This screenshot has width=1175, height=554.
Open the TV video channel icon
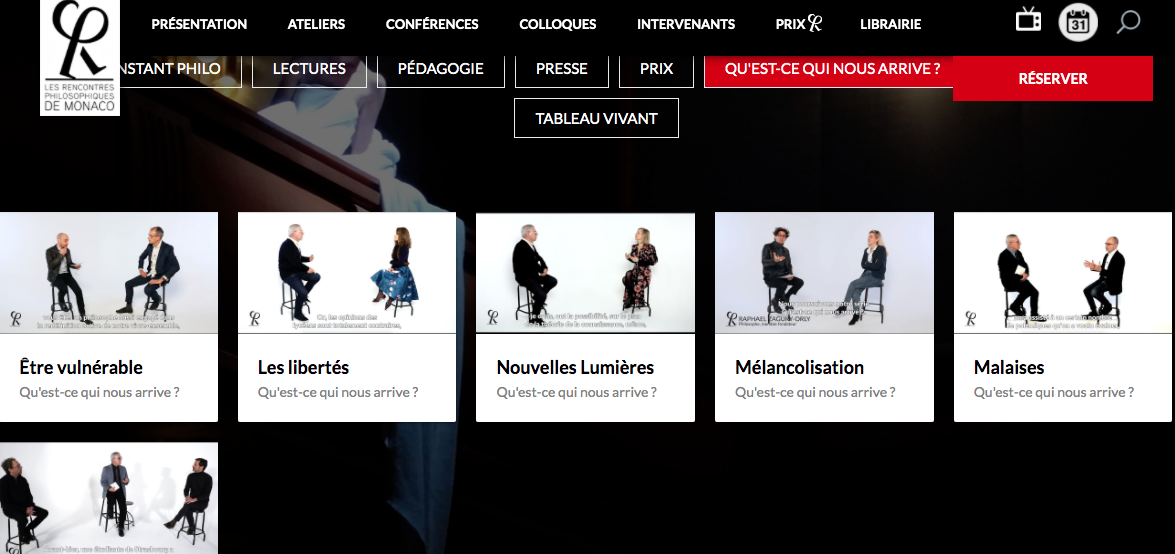1028,19
